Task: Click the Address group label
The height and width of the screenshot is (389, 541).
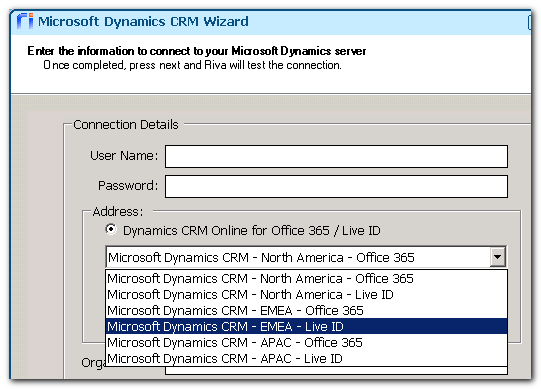Action: [118, 211]
